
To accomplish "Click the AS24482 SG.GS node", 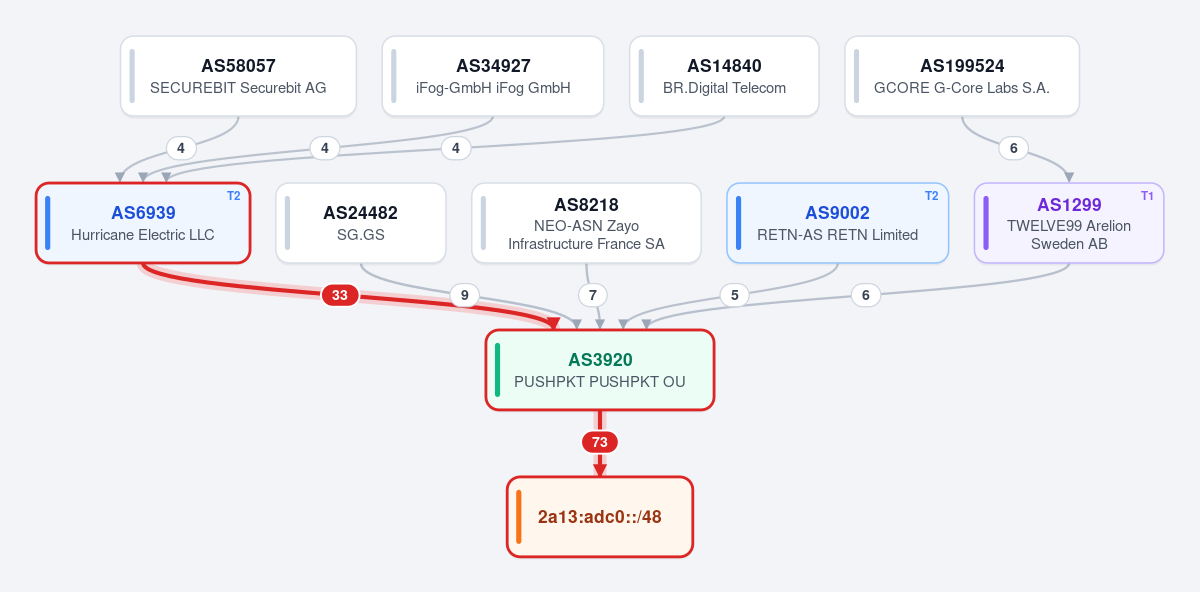I will tap(361, 223).
